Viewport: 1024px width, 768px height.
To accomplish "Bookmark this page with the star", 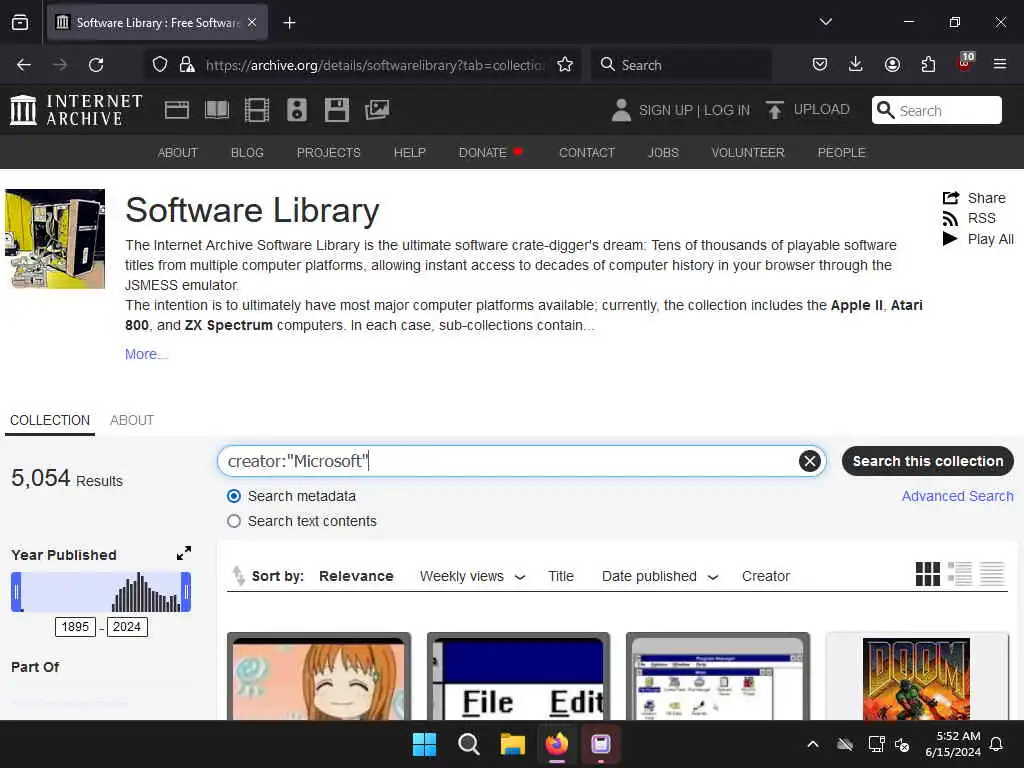I will (565, 65).
